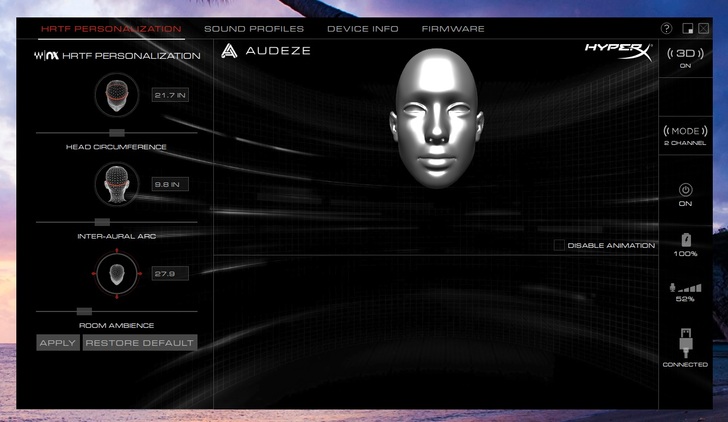
Task: Toggle the power ON button
Action: (x=685, y=189)
